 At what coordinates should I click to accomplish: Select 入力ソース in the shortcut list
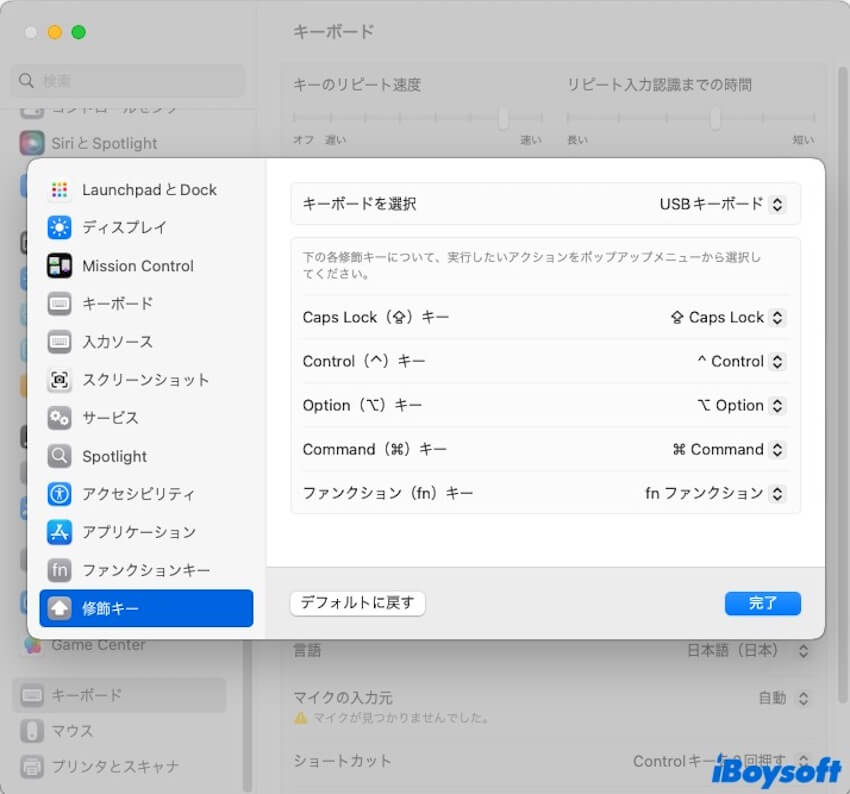click(117, 342)
